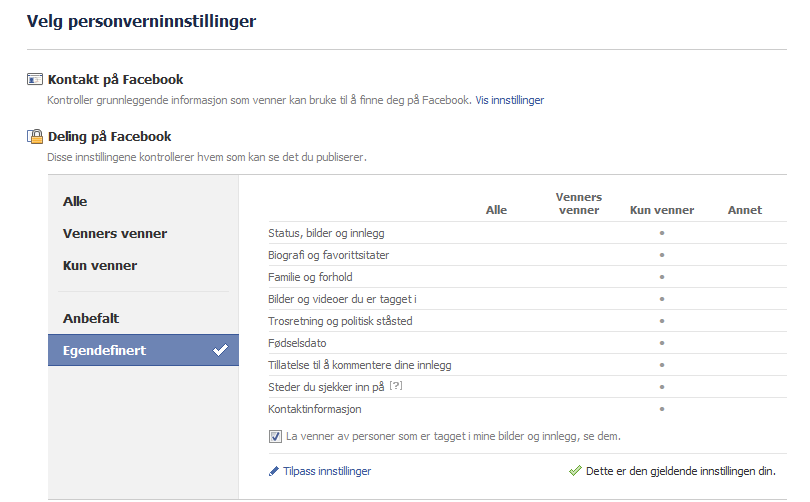Open the Vis innstillinger link
Screen dimensions: 810x502
click(x=509, y=100)
